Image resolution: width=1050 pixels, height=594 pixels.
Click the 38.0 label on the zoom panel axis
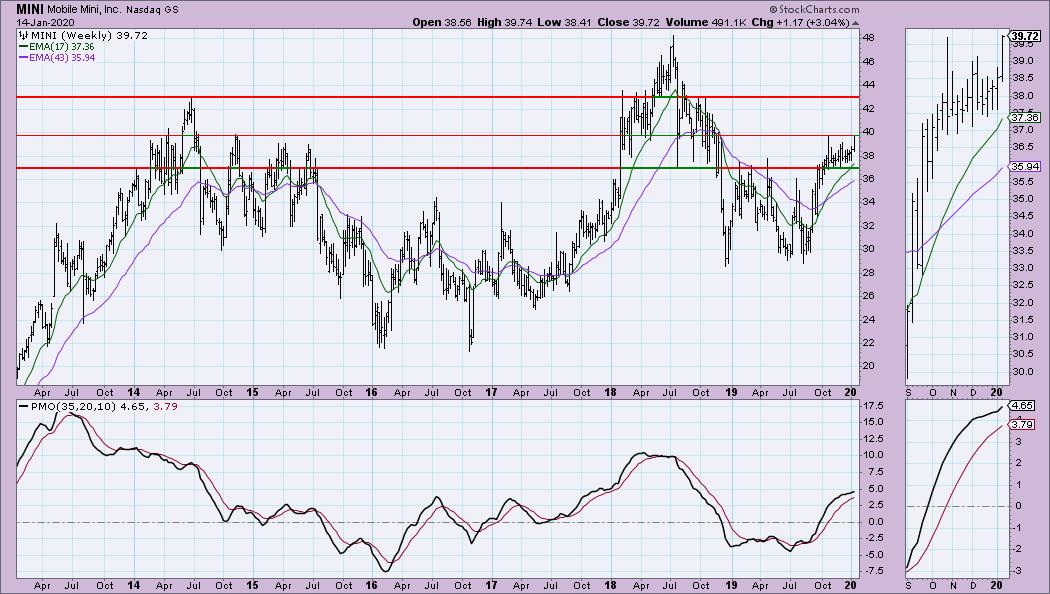[1023, 96]
